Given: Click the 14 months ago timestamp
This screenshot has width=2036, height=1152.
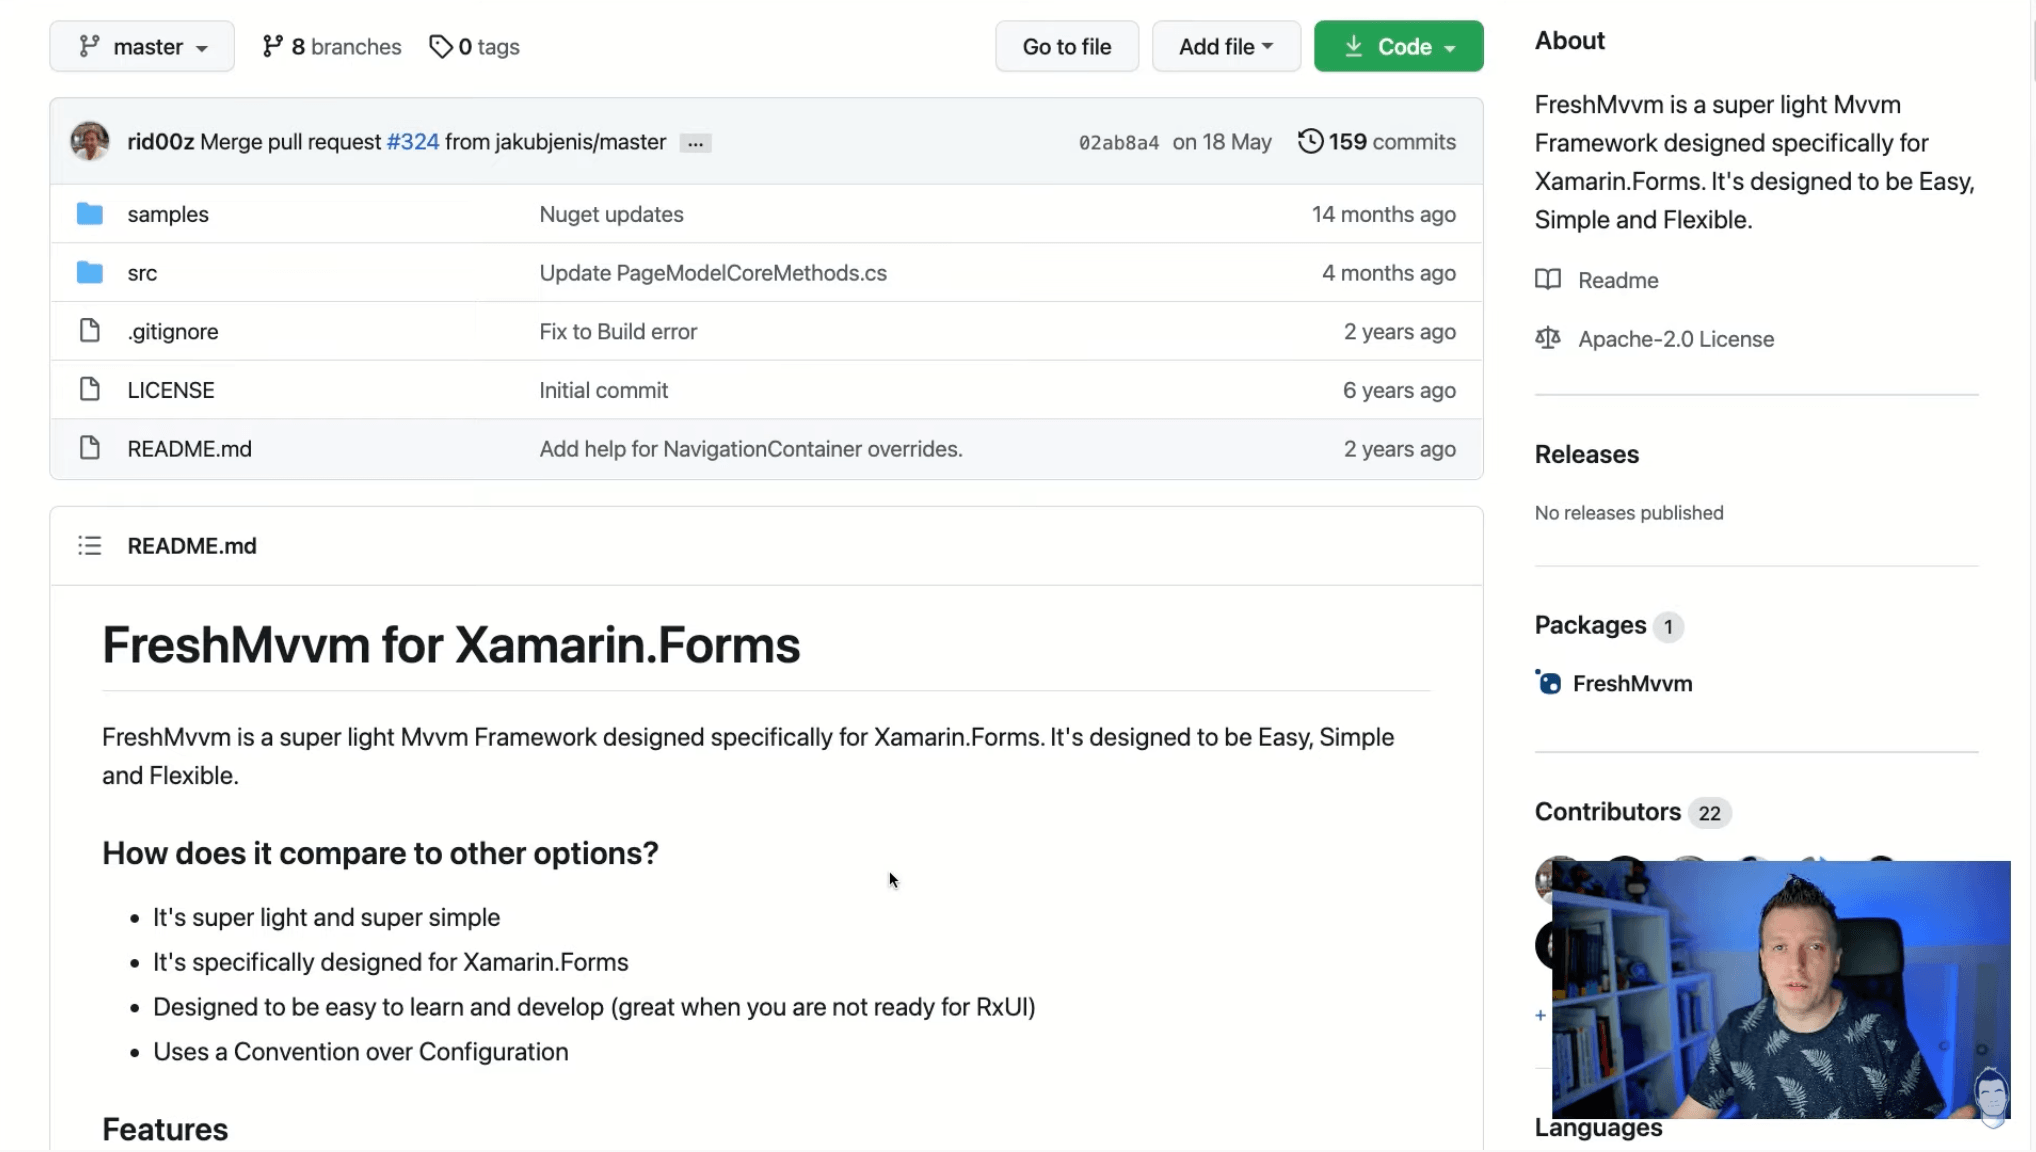Looking at the screenshot, I should tap(1384, 214).
